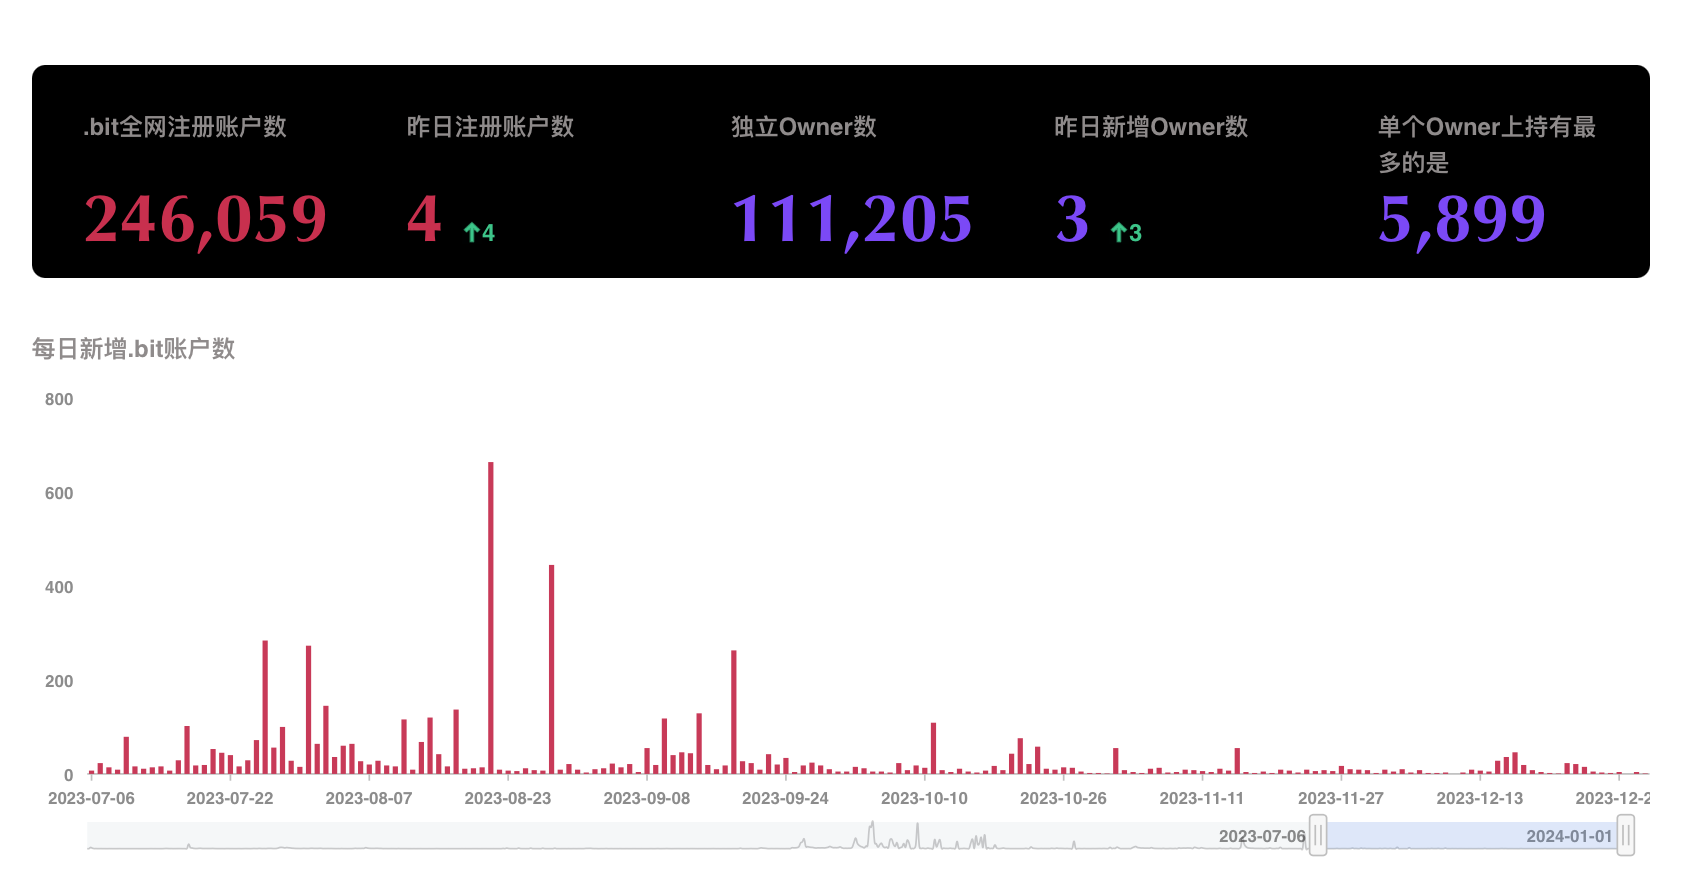Click the x-axis label 2023-08-07
The height and width of the screenshot is (872, 1686).
point(369,798)
